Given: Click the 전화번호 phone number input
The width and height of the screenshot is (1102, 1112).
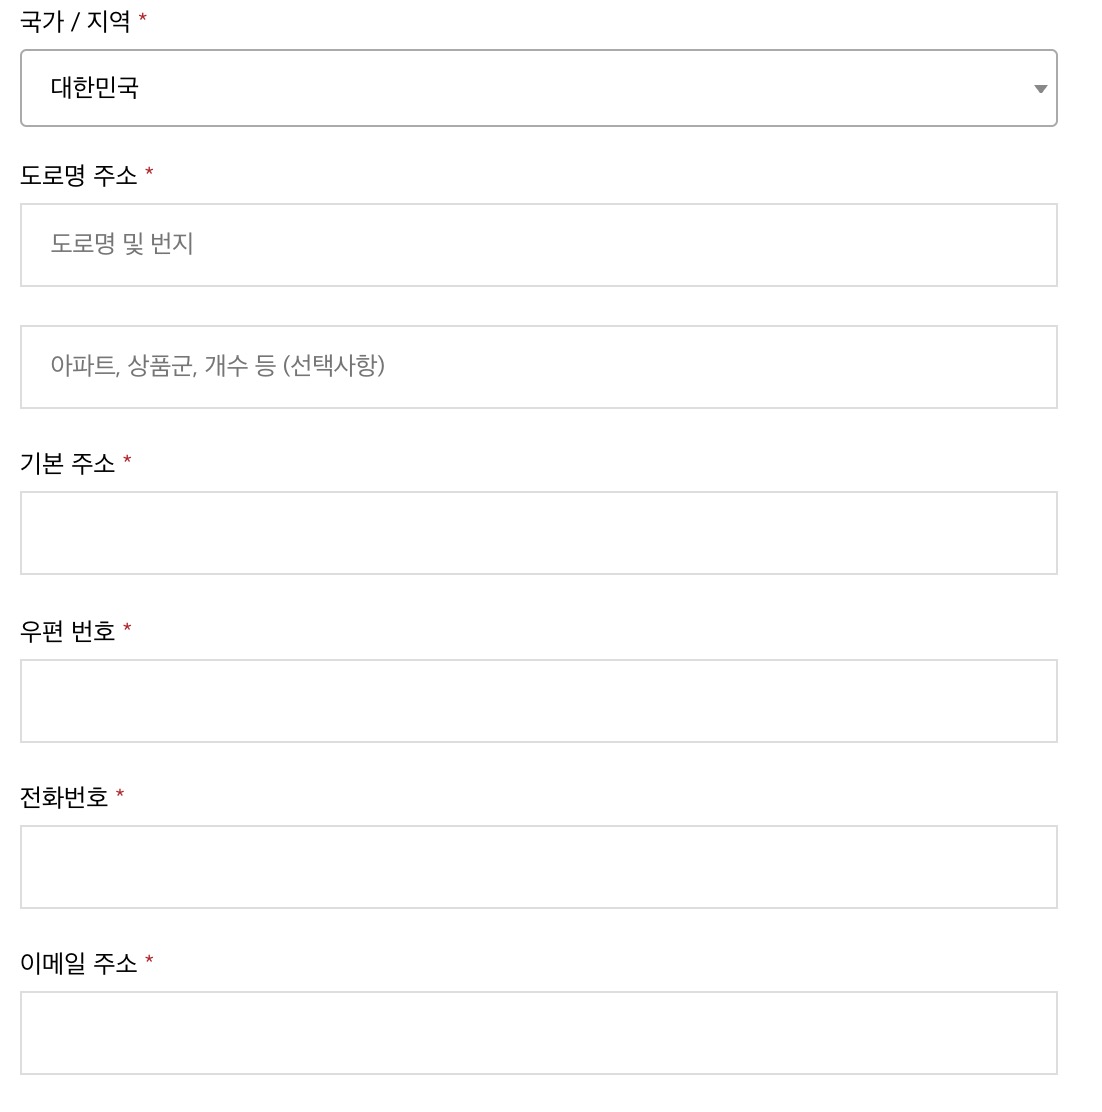Looking at the screenshot, I should tap(537, 866).
